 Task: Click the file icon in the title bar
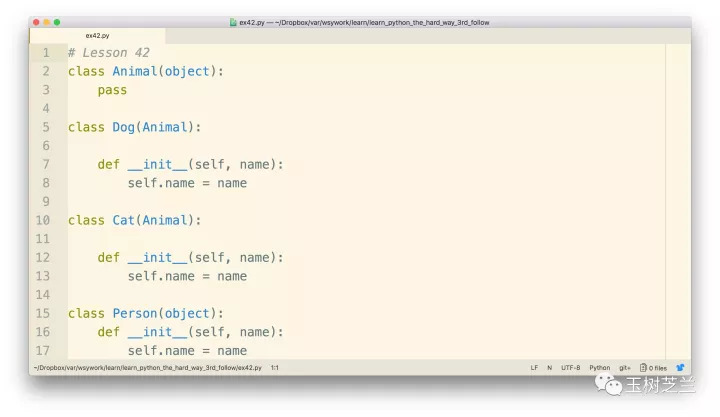point(233,22)
